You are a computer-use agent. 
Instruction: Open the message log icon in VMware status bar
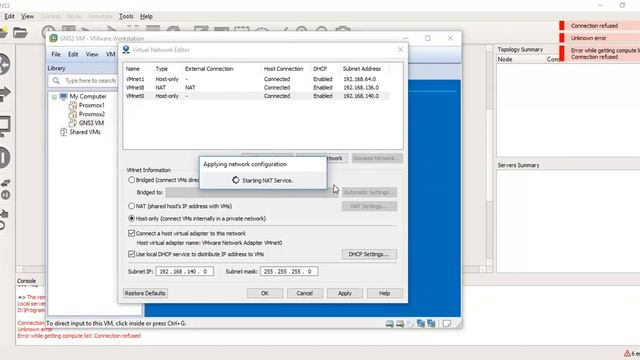[x=447, y=324]
